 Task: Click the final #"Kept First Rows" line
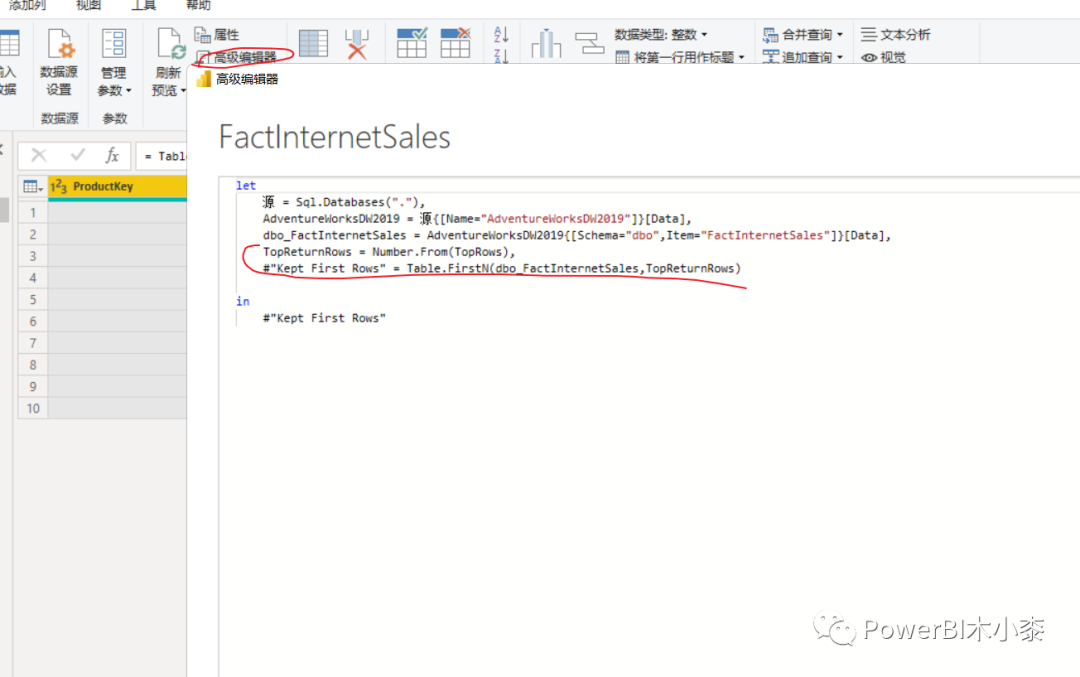pyautogui.click(x=324, y=317)
